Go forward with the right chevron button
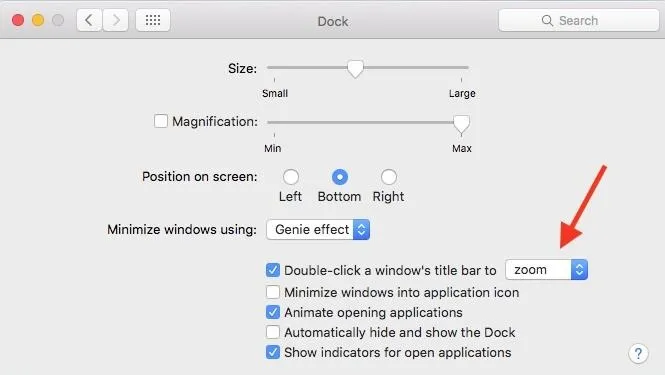The image size is (665, 375). [116, 20]
